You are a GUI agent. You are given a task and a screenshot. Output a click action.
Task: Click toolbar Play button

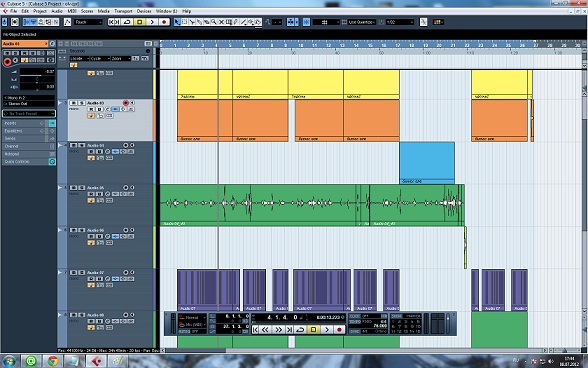click(152, 22)
